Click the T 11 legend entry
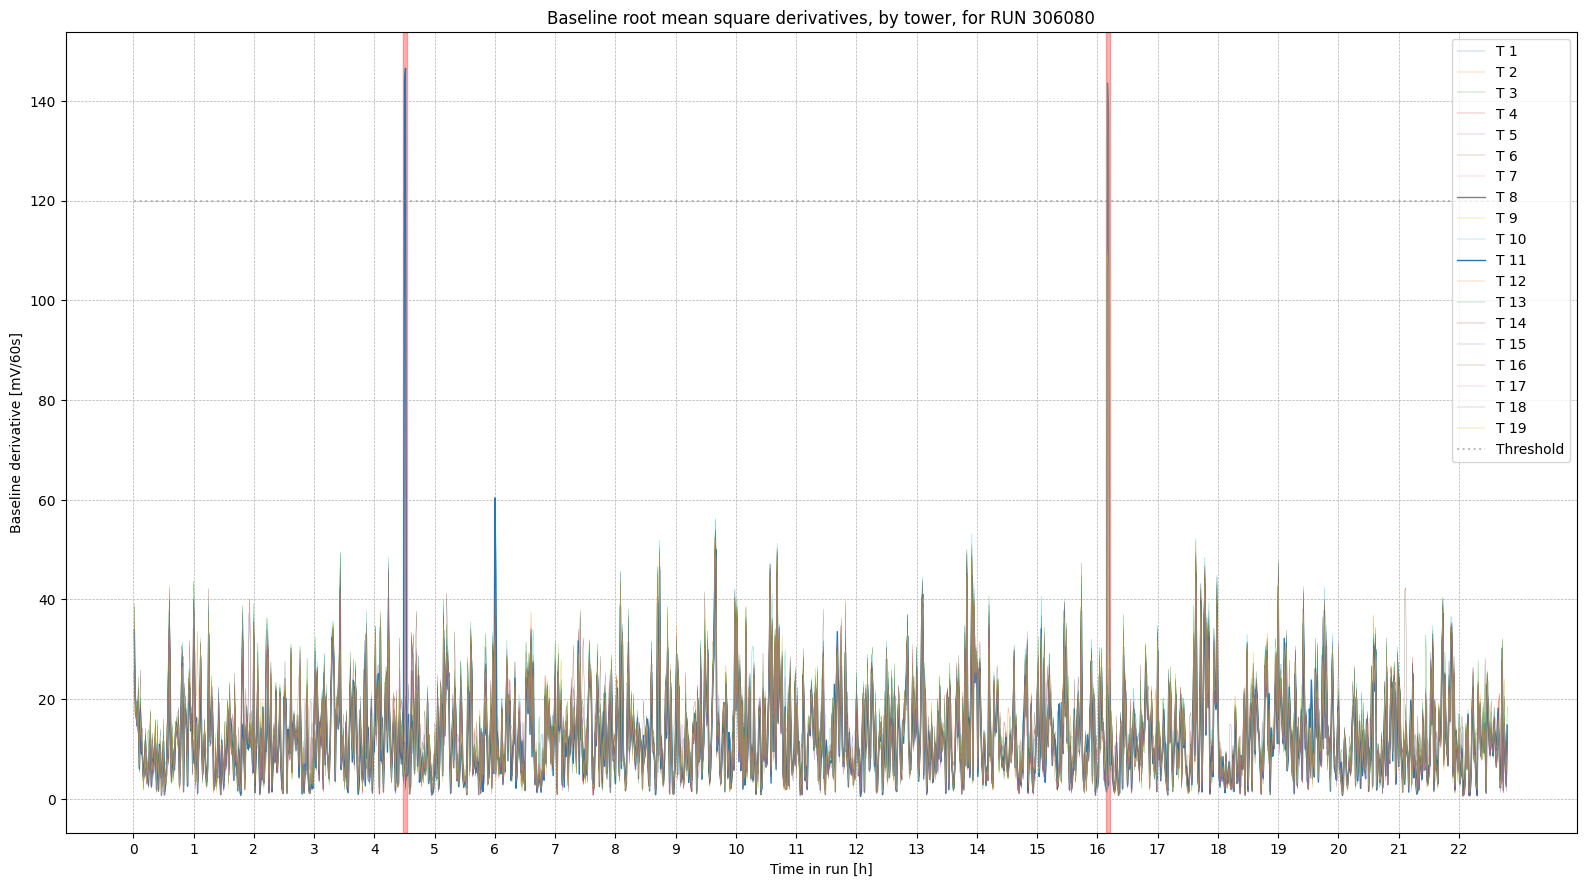The height and width of the screenshot is (886, 1586). pyautogui.click(x=1510, y=260)
